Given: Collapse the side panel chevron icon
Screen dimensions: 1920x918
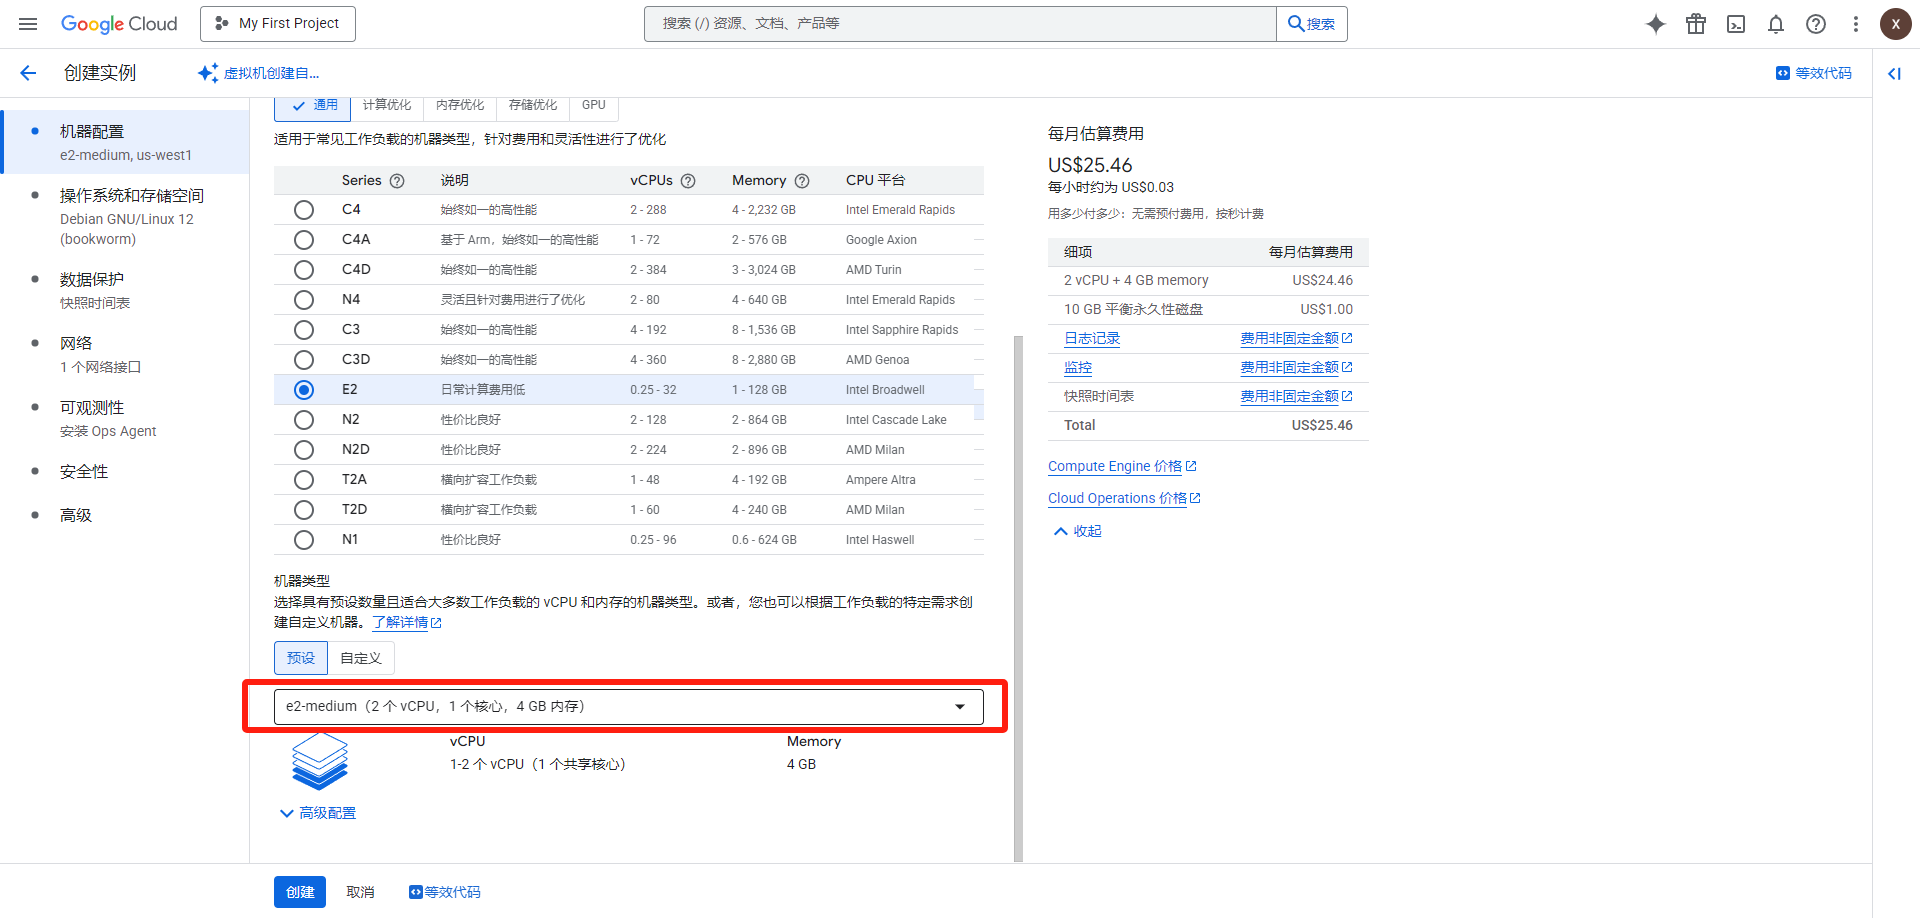Looking at the screenshot, I should [x=1894, y=73].
